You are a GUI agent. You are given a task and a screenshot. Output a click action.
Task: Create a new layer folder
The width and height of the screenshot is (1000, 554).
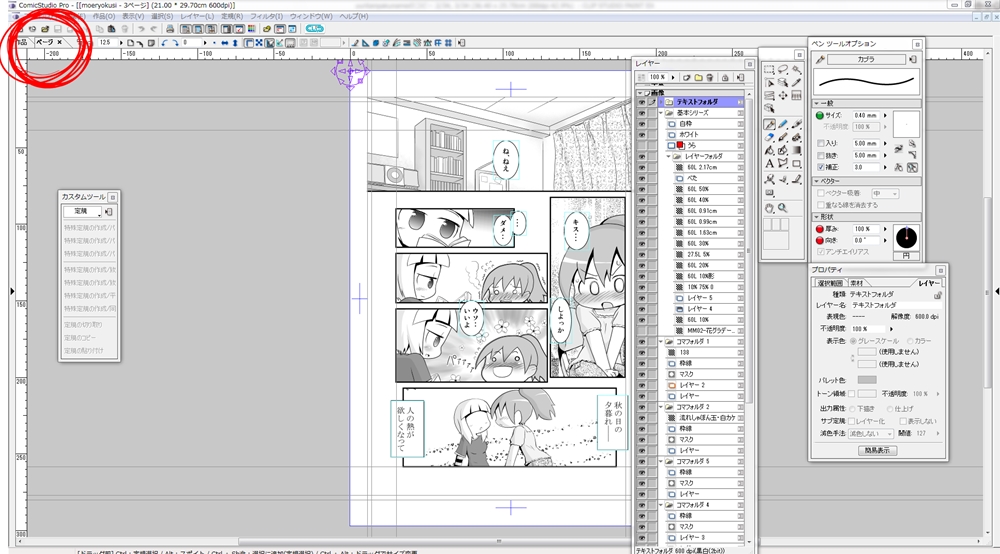tap(698, 77)
